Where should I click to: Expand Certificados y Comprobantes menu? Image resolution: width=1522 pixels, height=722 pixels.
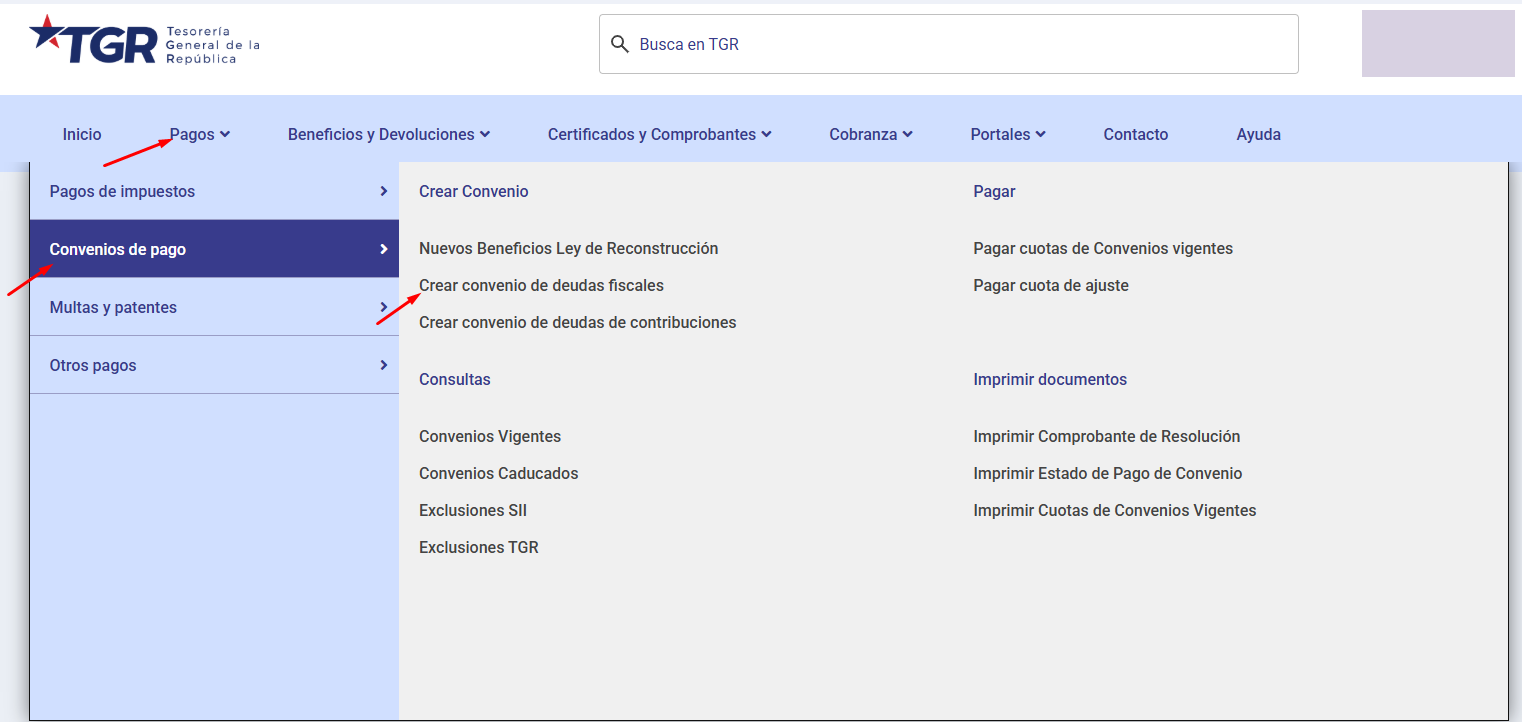click(x=660, y=134)
